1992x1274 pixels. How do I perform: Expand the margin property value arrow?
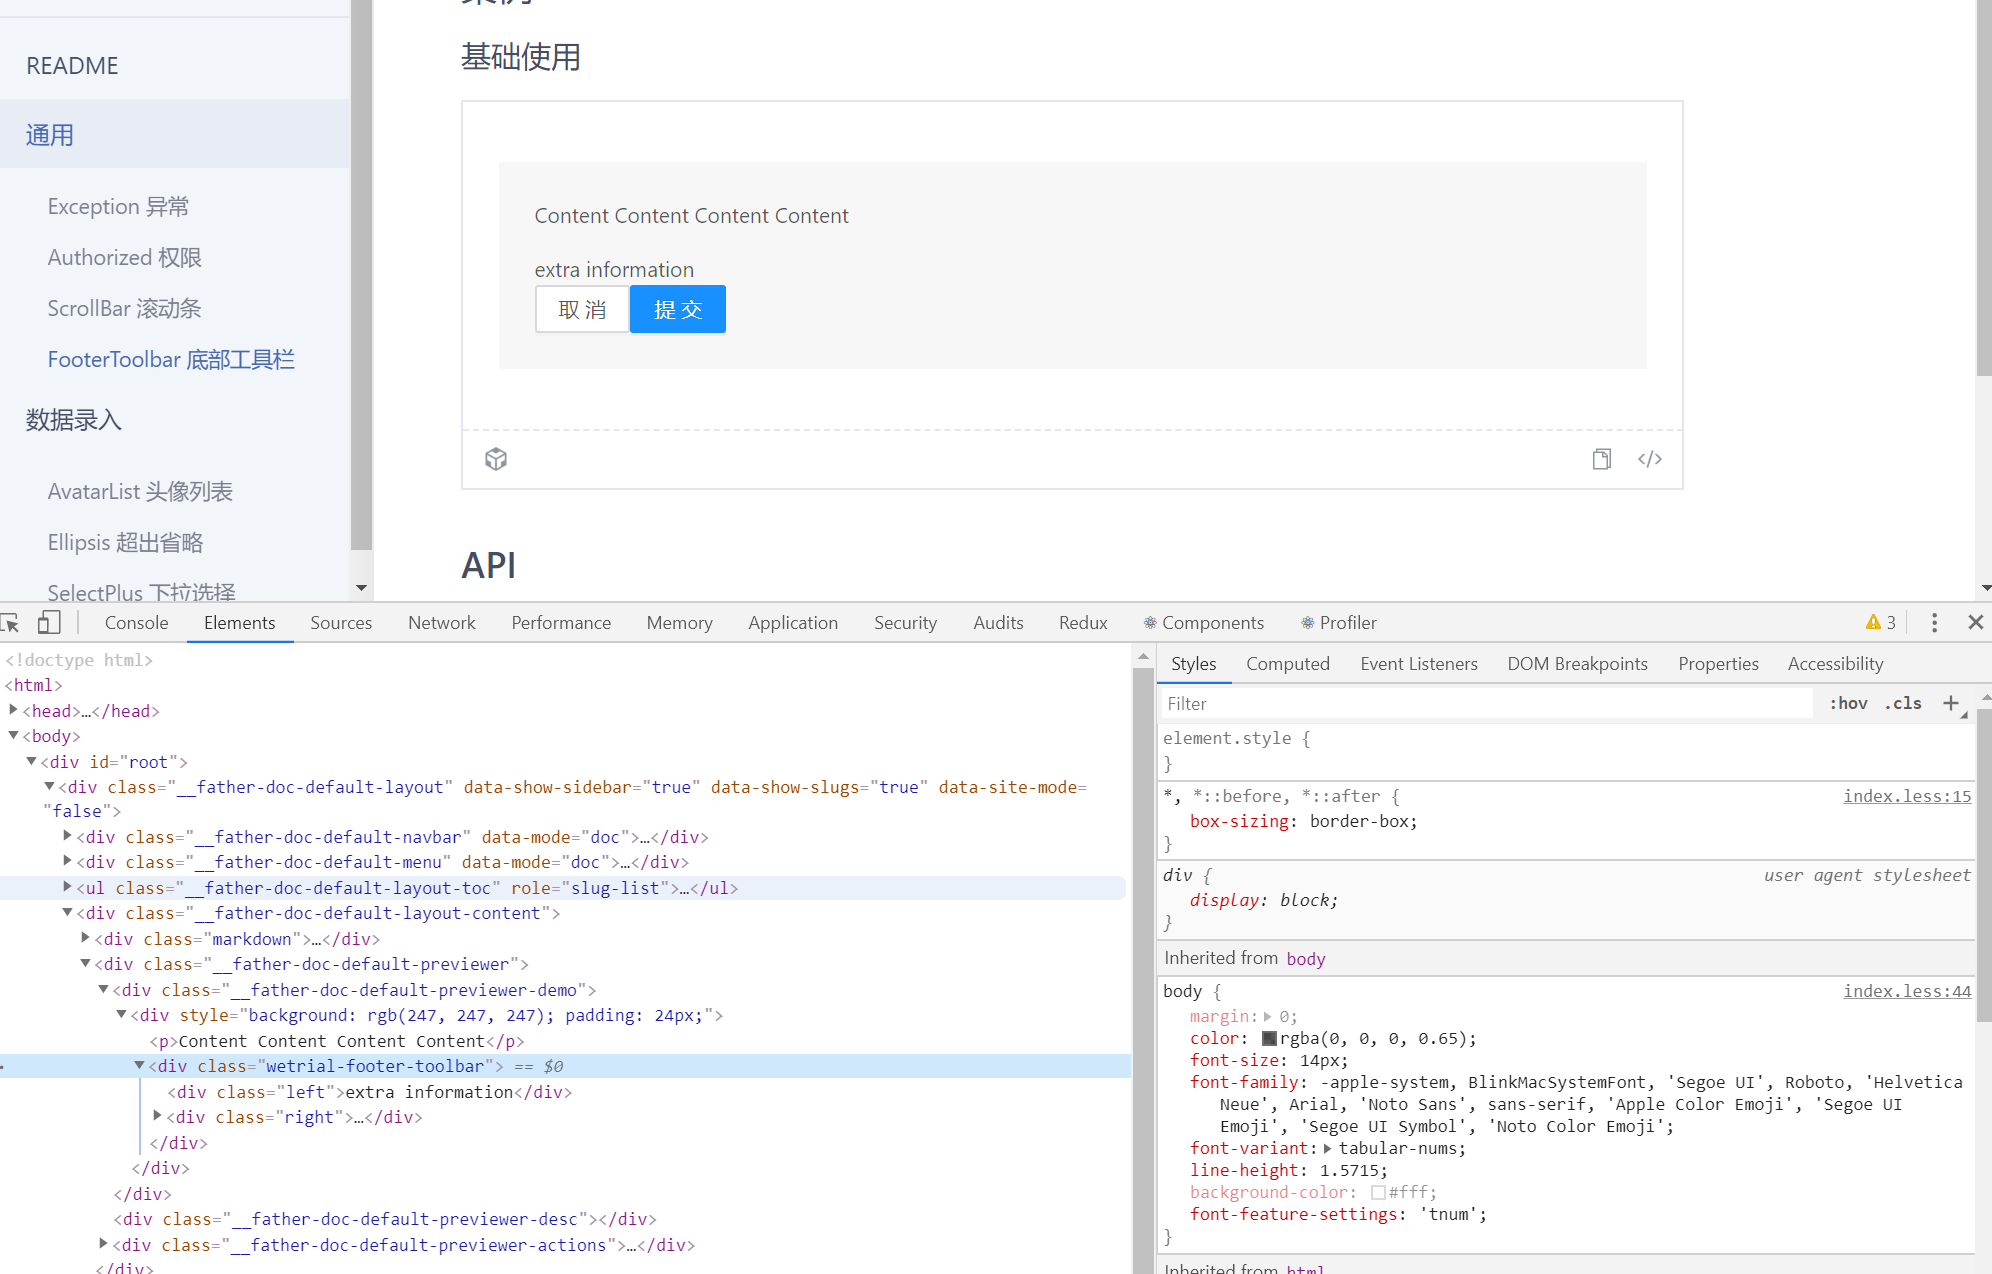1268,1016
